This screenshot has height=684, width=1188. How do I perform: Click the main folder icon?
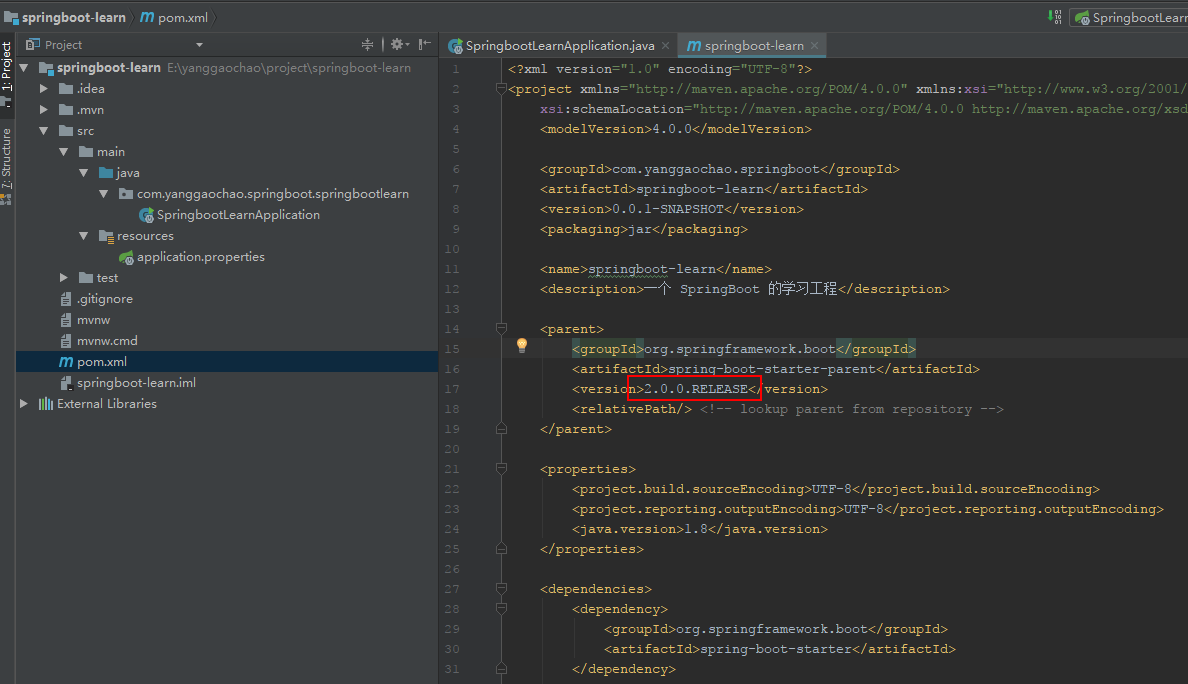coord(86,151)
